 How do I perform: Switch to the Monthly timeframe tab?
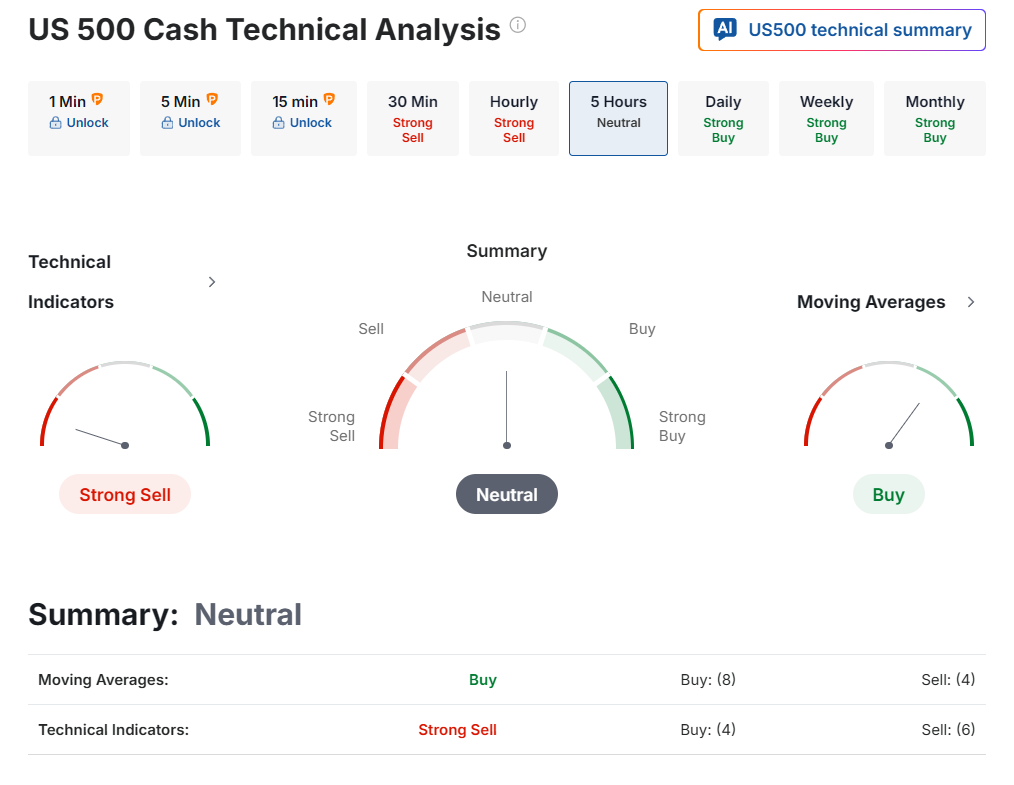point(935,118)
